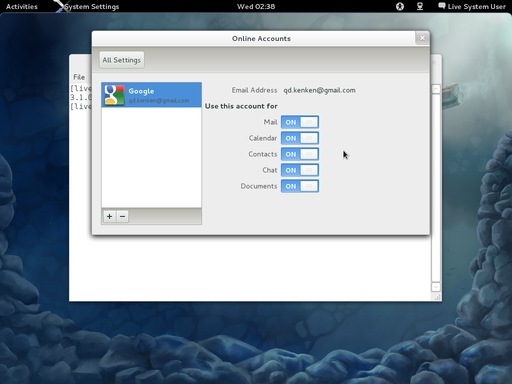
Task: Disable Contacts syncing switch
Action: coord(300,154)
